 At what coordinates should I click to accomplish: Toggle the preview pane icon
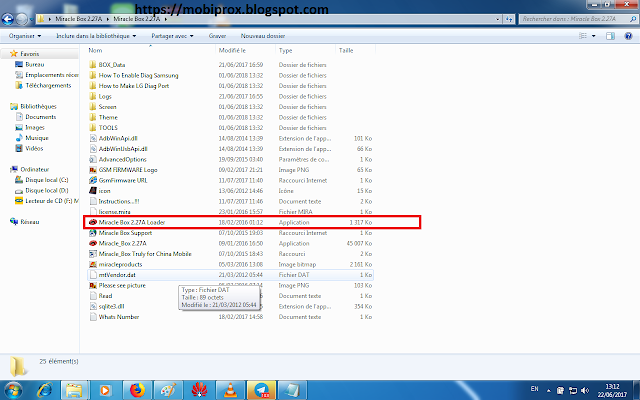(x=610, y=36)
